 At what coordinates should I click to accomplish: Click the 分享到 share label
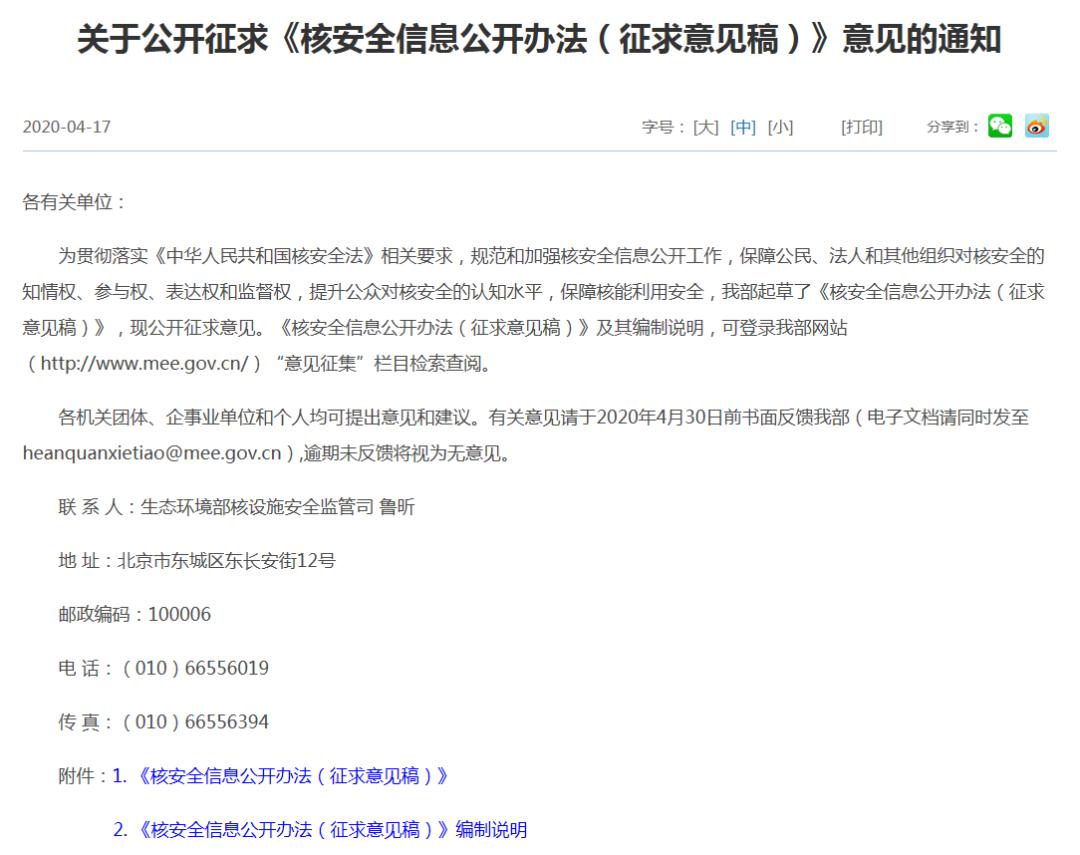click(x=949, y=128)
